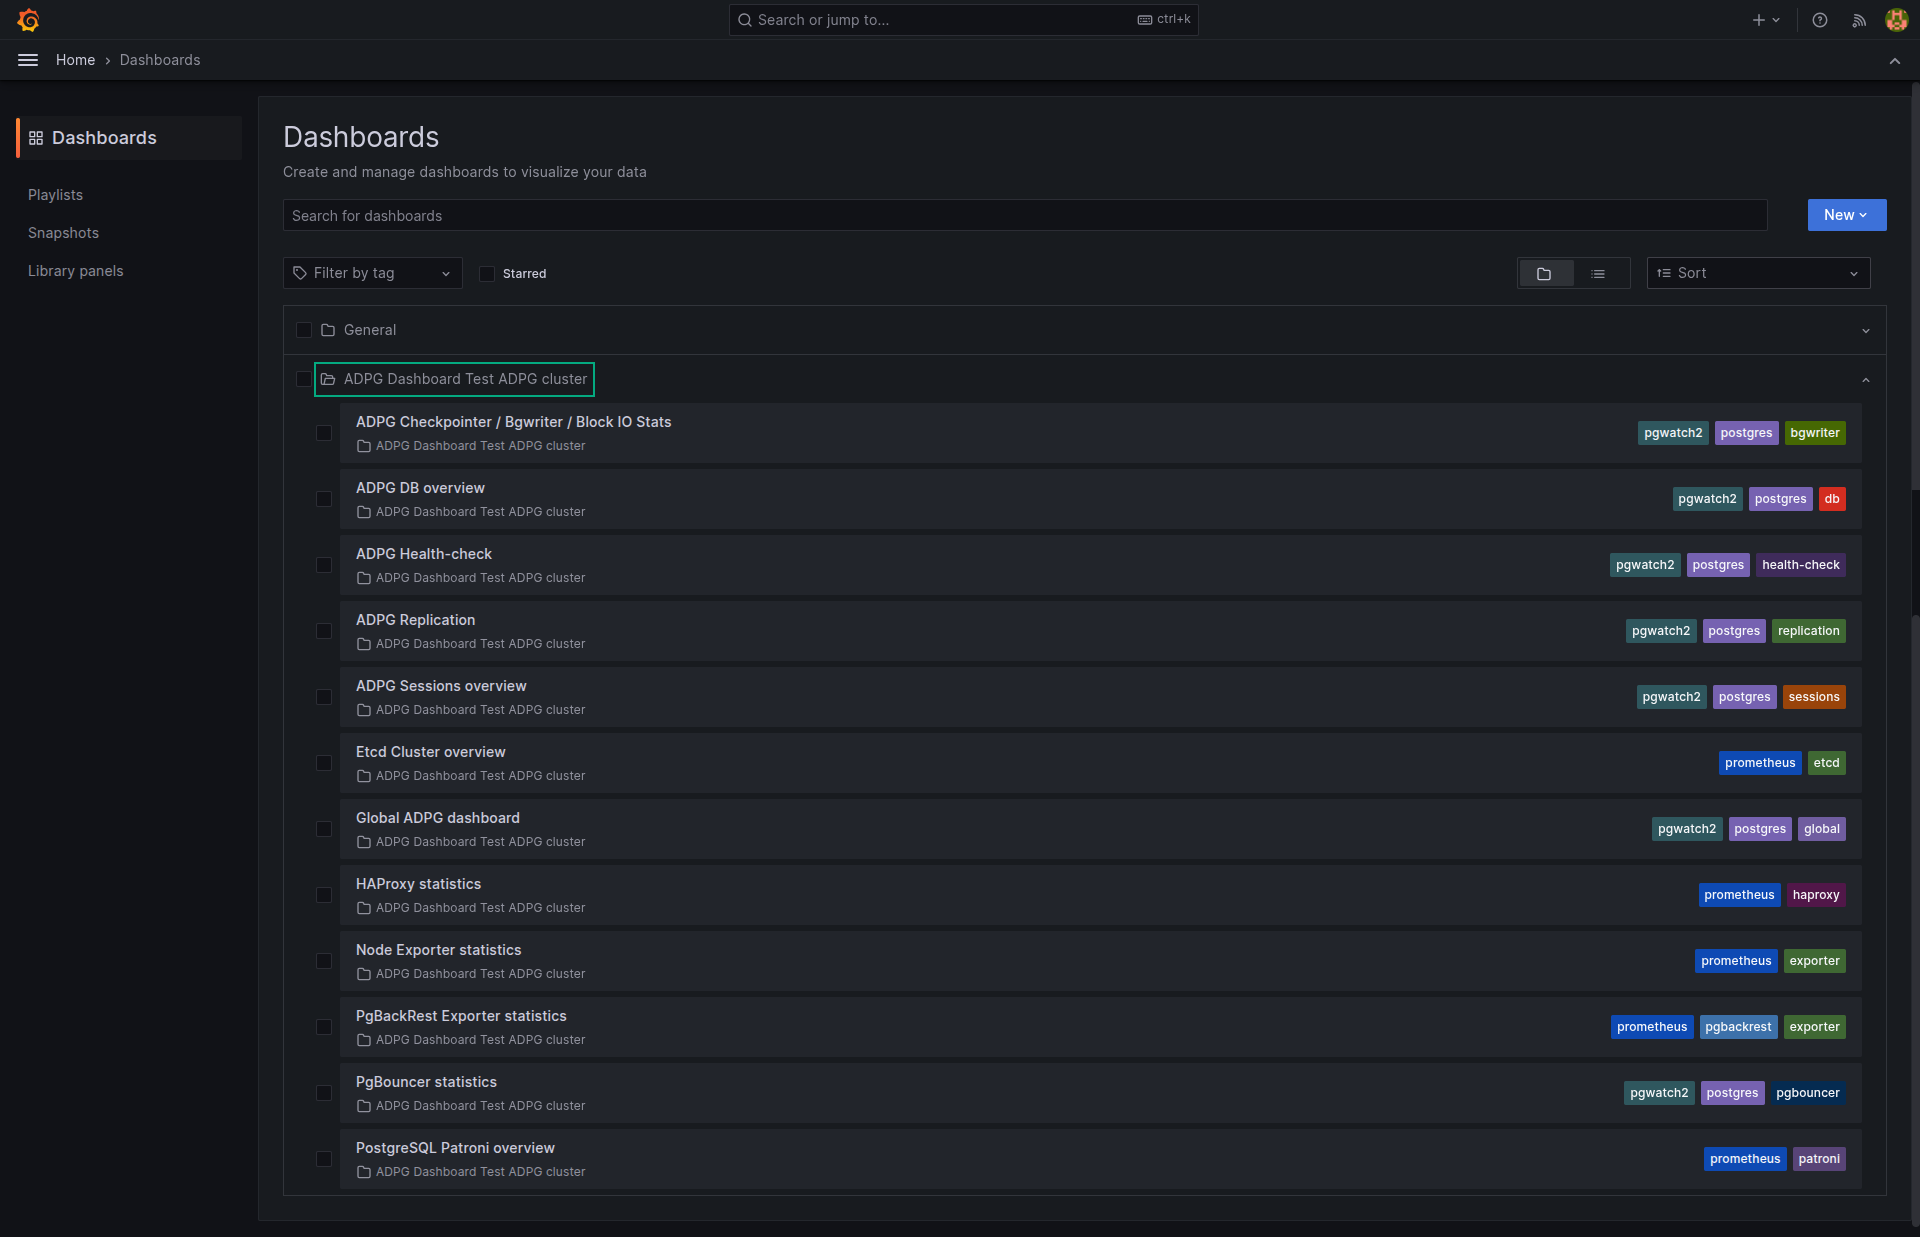Click the Dashboards grid icon in sidebar
1920x1237 pixels.
pyautogui.click(x=36, y=138)
